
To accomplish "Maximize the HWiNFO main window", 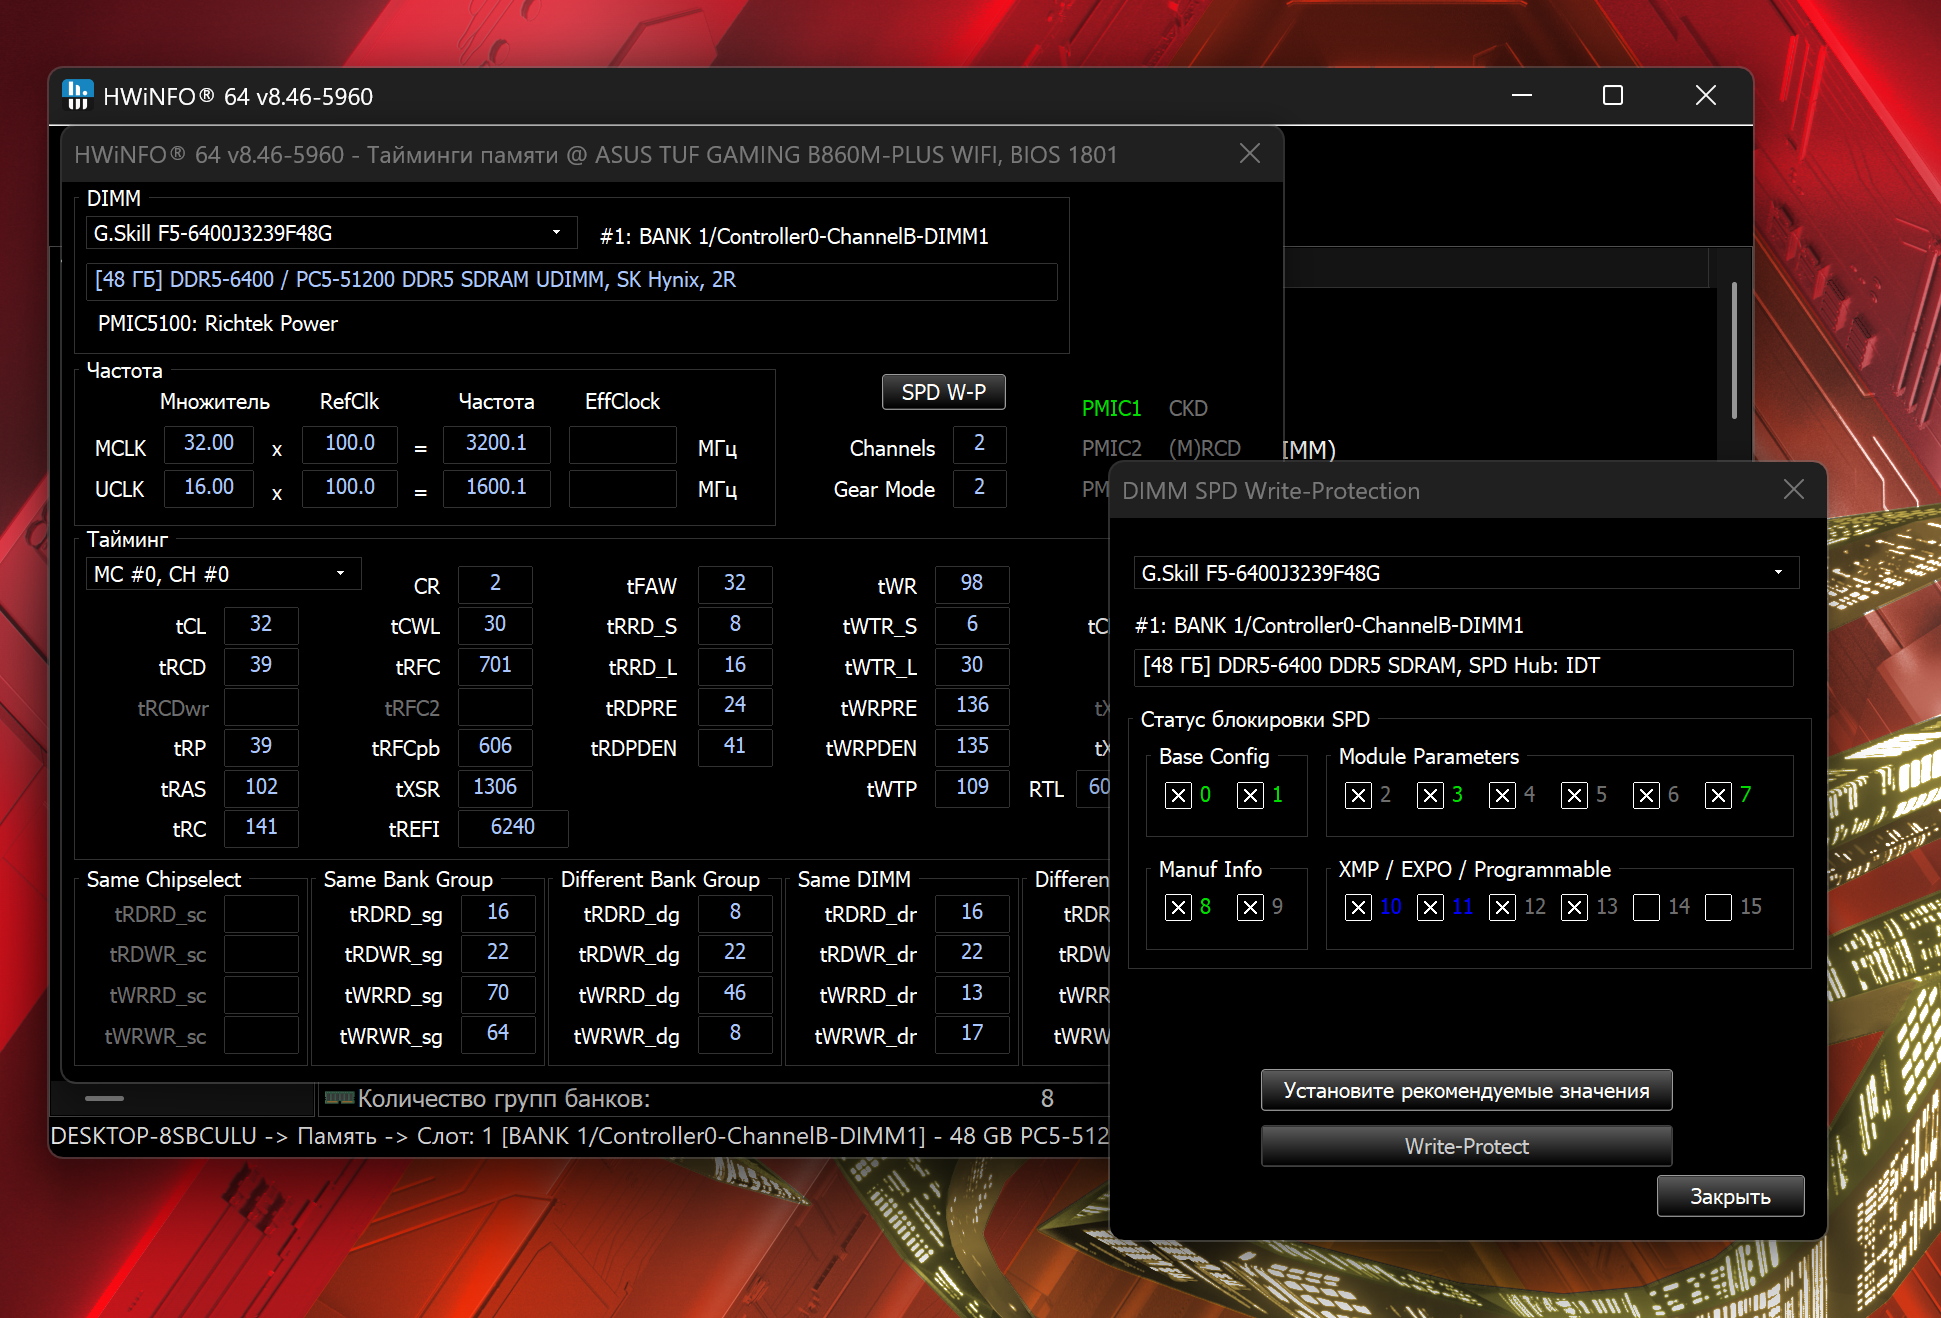I will point(1612,95).
